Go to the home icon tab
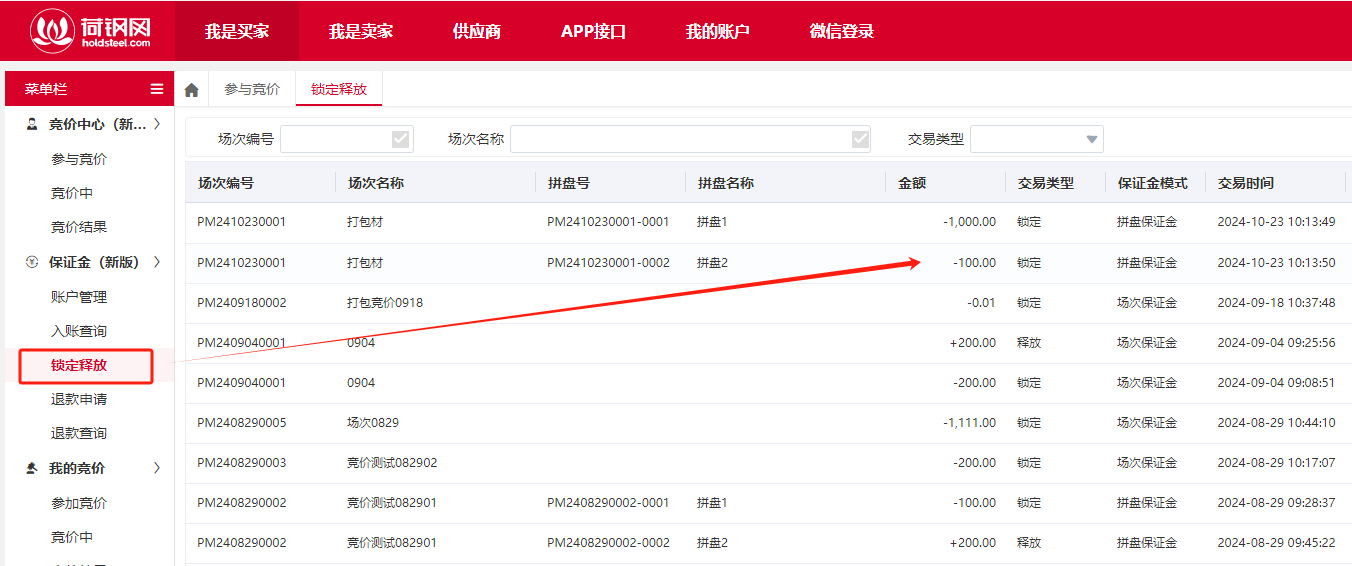The width and height of the screenshot is (1352, 566). point(192,89)
